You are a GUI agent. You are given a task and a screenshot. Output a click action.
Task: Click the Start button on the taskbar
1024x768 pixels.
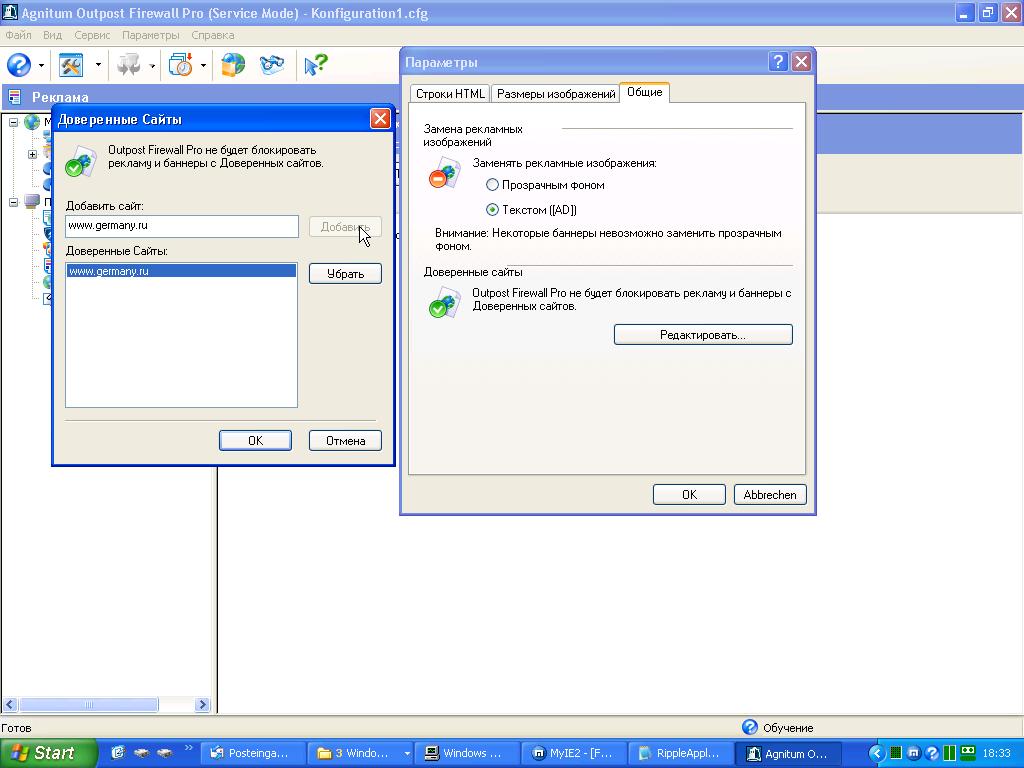[49, 753]
